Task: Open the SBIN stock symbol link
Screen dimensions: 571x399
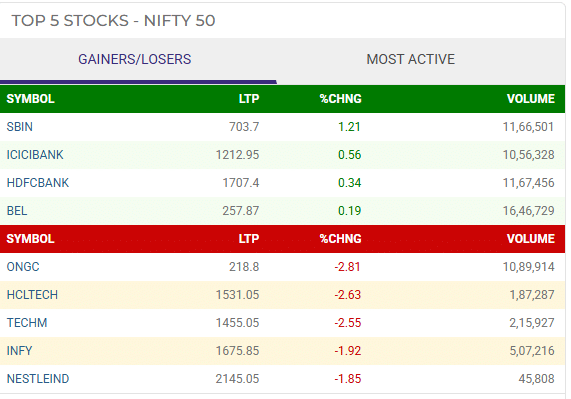Action: 20,127
